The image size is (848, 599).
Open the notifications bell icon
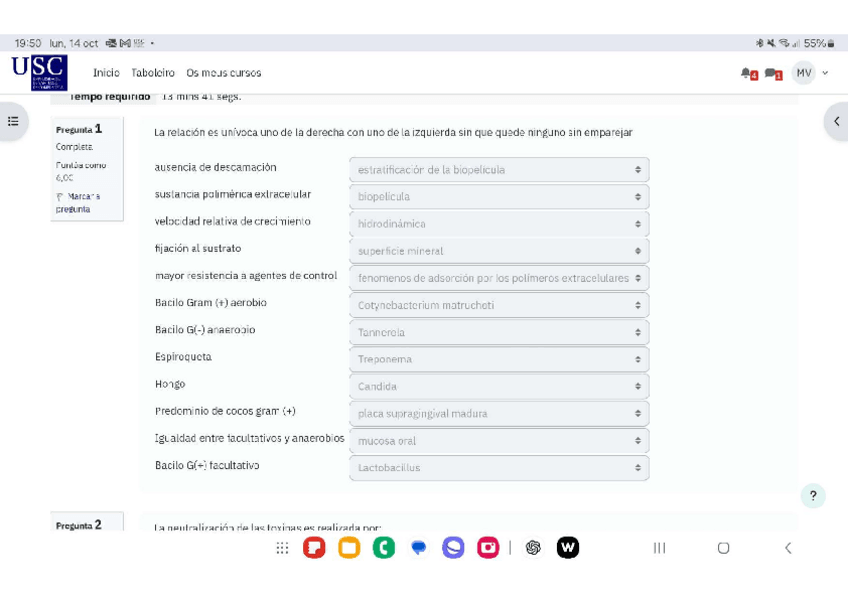coord(747,73)
